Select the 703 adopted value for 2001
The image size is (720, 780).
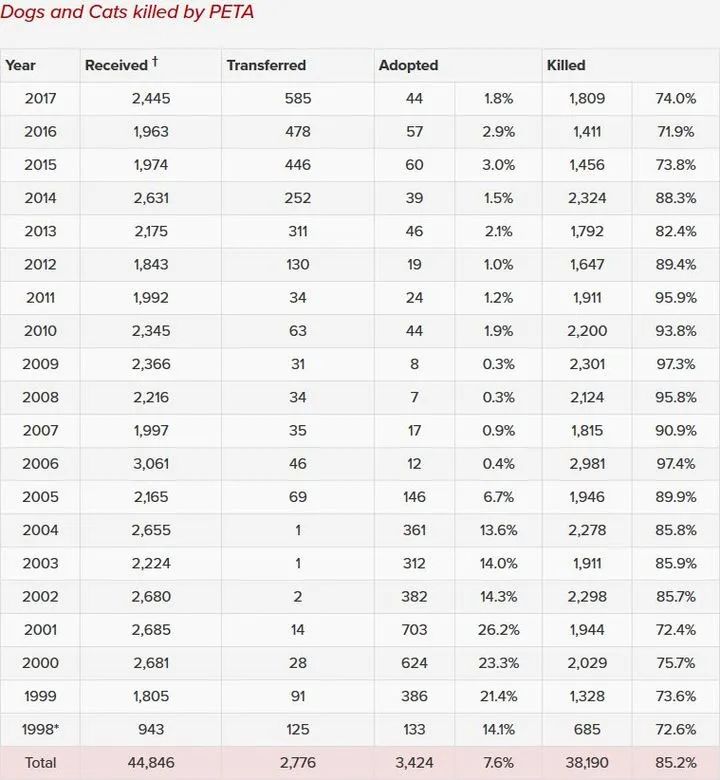(x=413, y=629)
